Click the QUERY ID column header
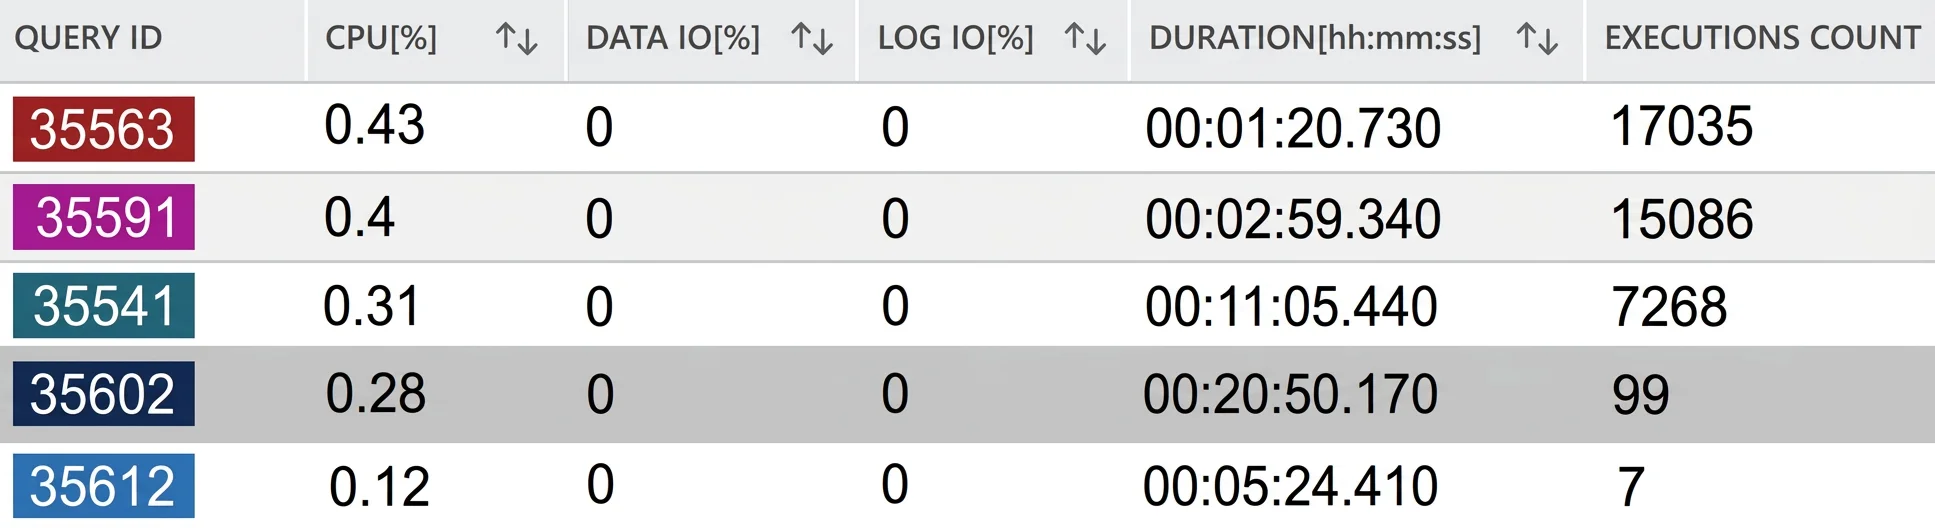The width and height of the screenshot is (1935, 528). tap(88, 38)
